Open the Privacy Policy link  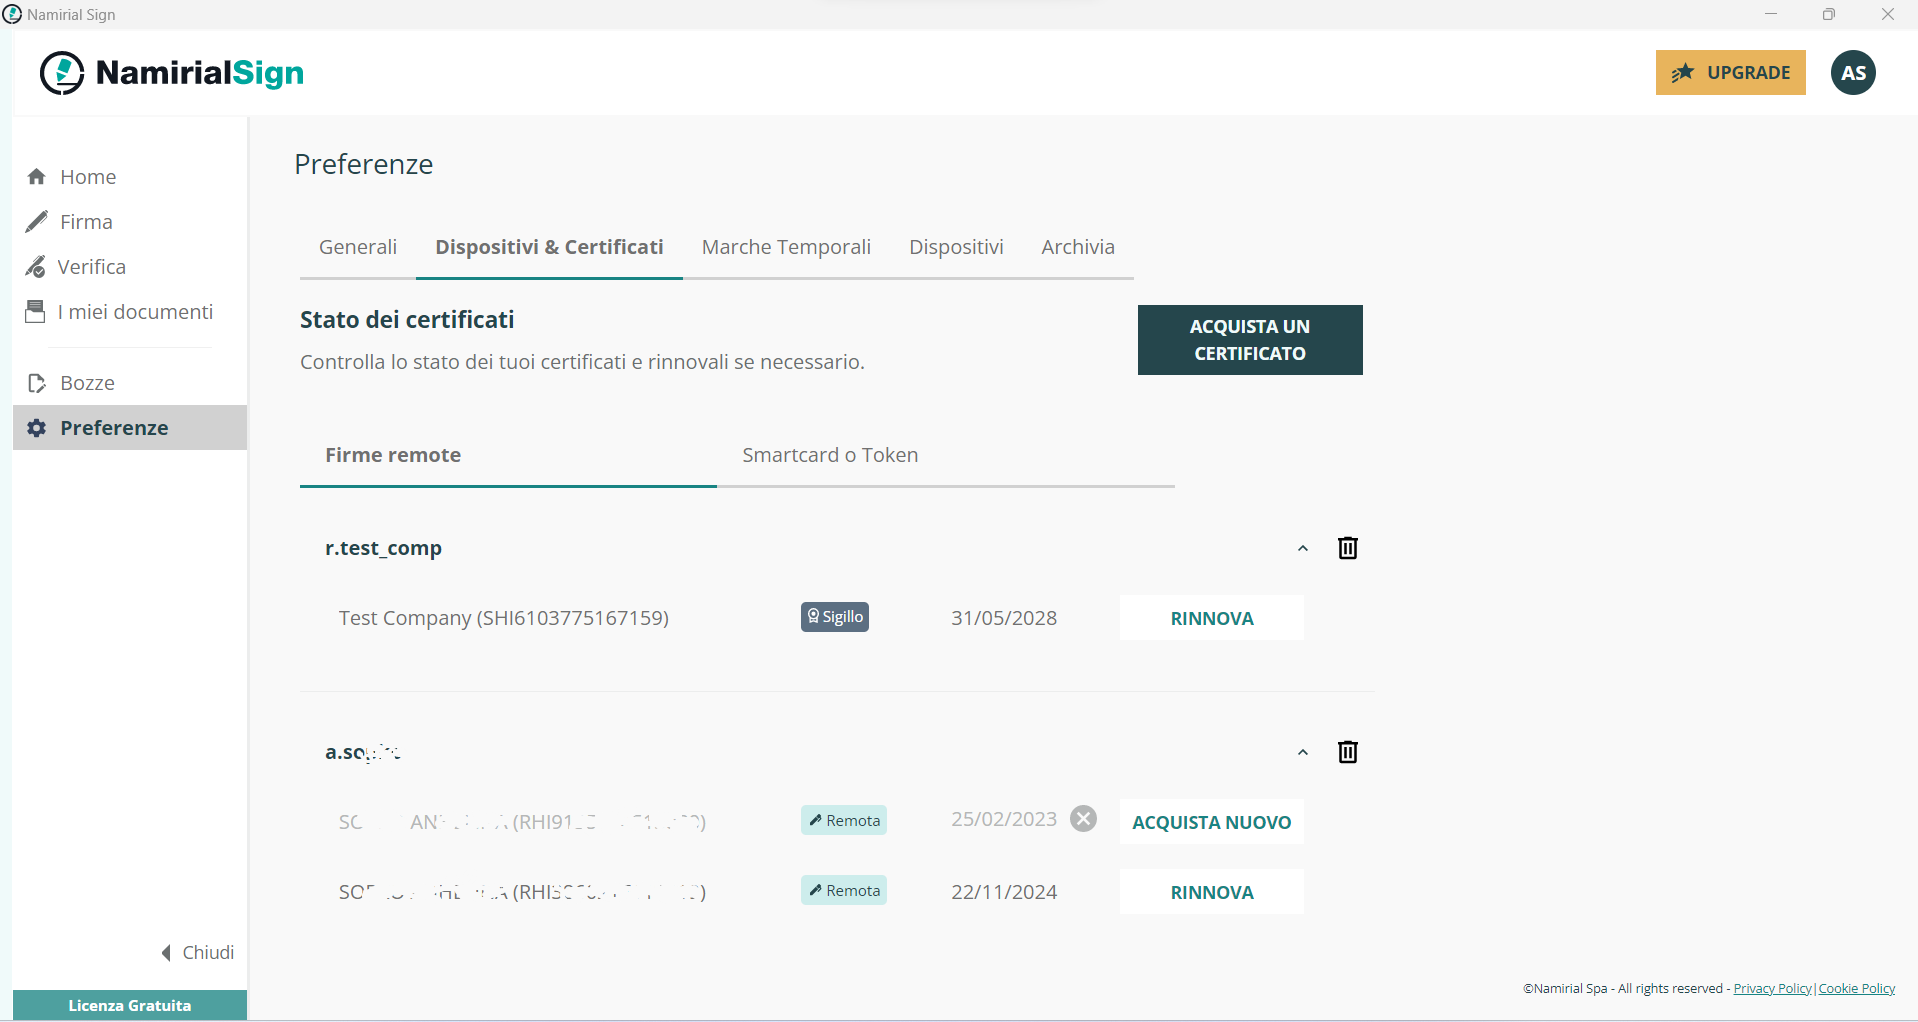pyautogui.click(x=1771, y=988)
